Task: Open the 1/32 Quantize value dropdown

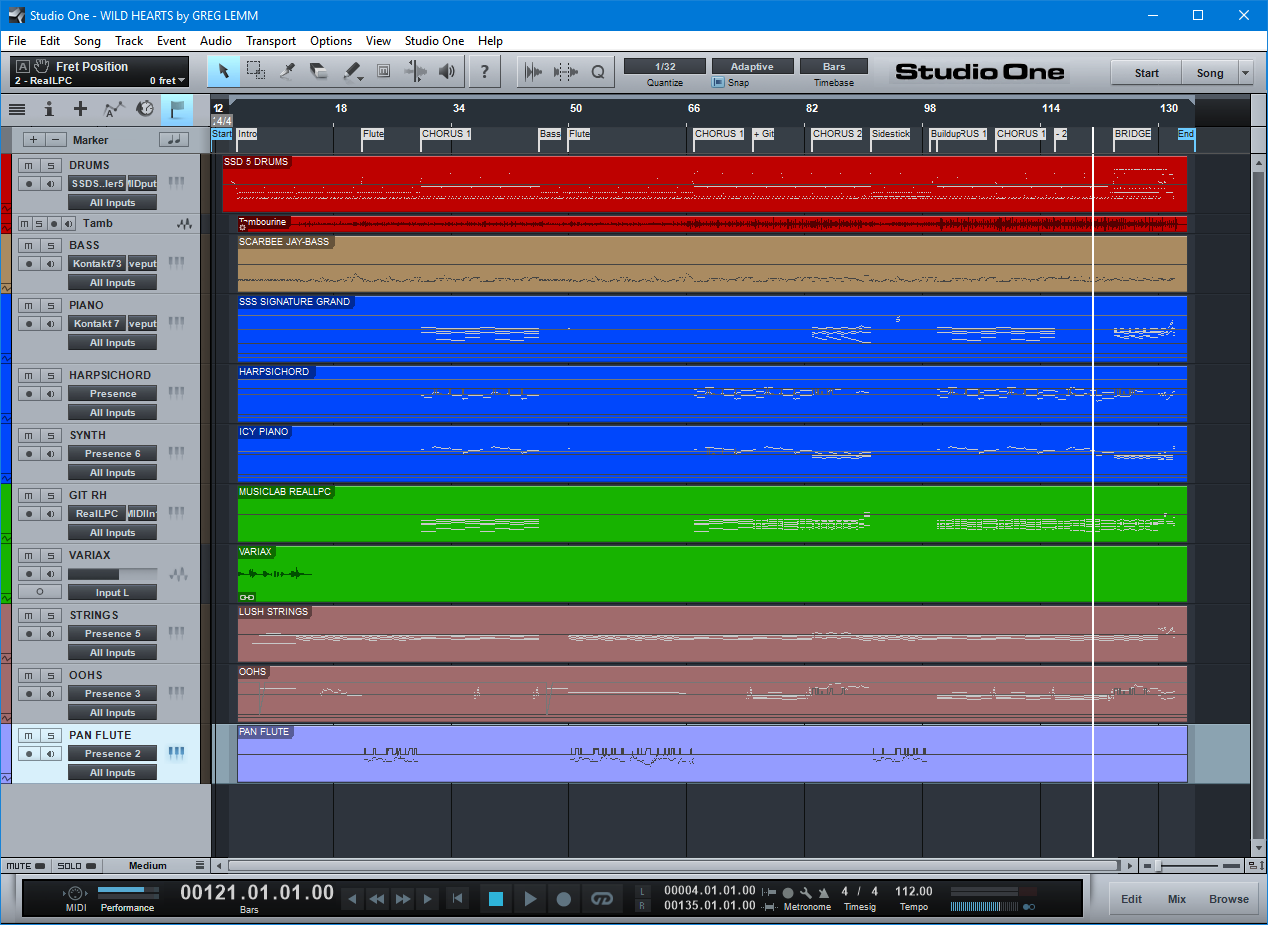Action: click(x=665, y=66)
